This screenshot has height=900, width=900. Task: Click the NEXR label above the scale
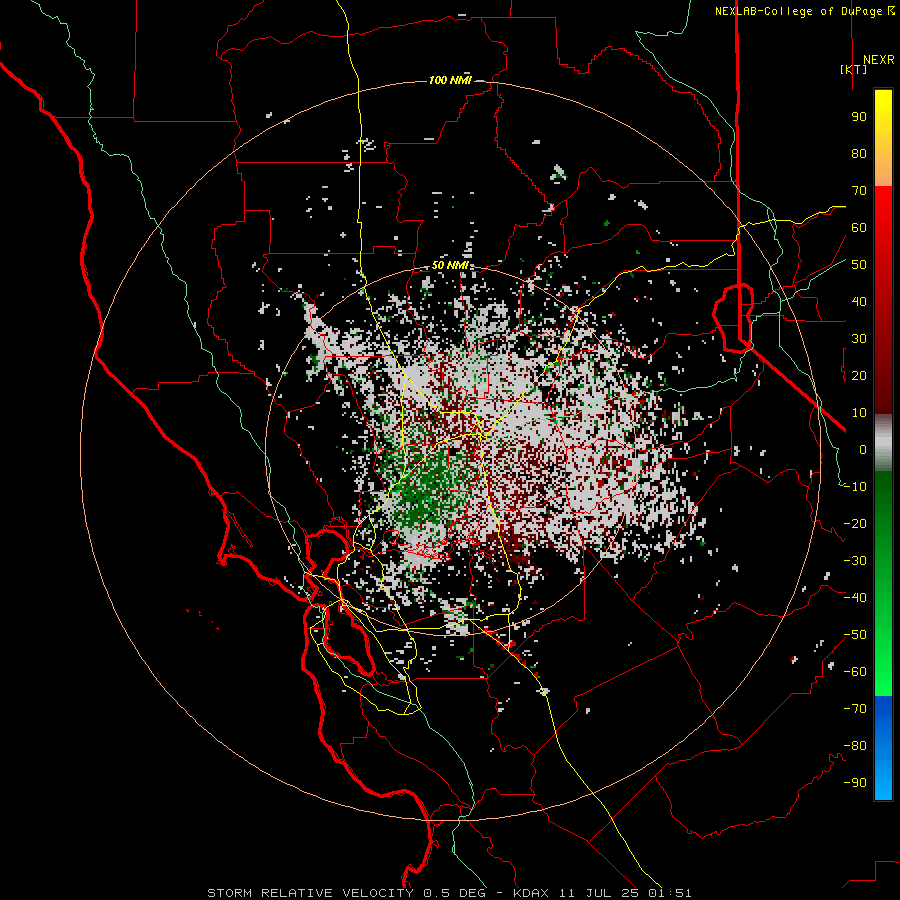click(x=879, y=60)
